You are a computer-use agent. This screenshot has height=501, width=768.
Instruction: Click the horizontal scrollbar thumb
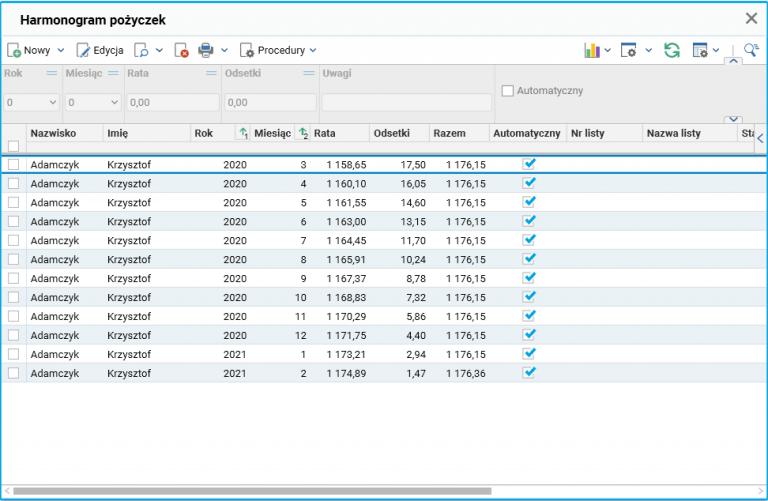pyautogui.click(x=252, y=491)
